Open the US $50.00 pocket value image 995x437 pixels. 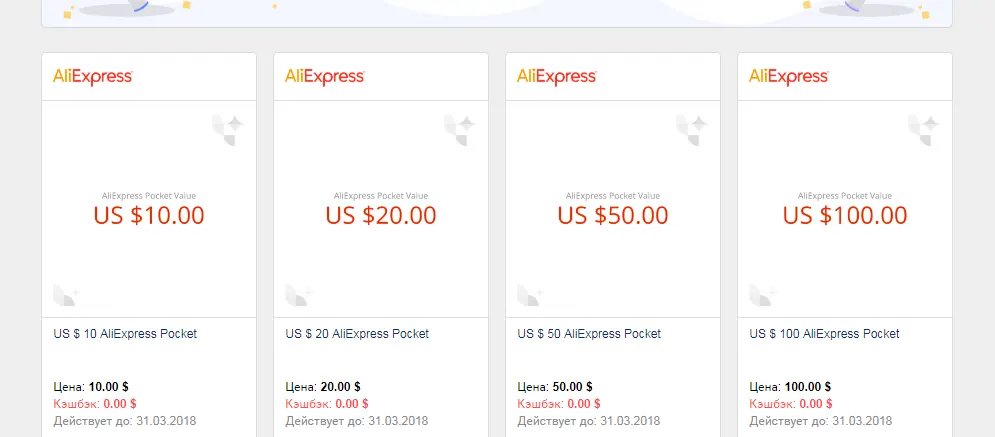click(613, 209)
